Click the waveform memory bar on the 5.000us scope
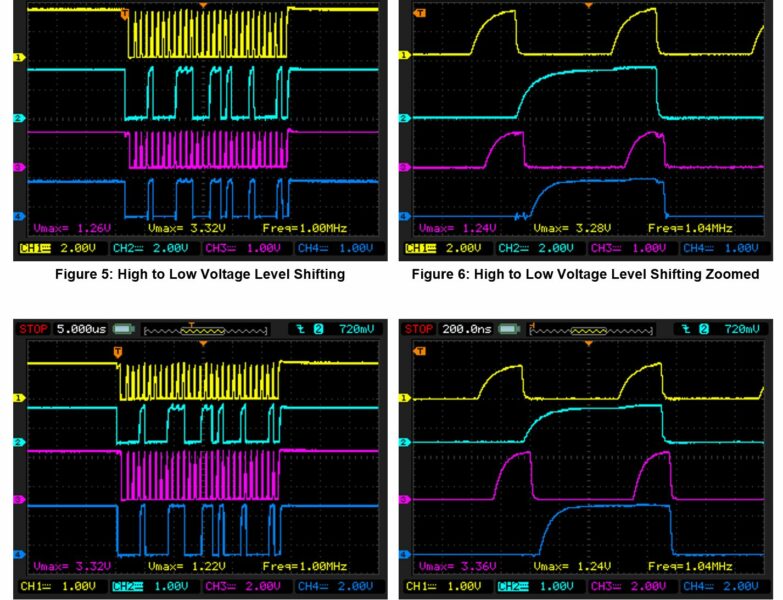This screenshot has width=783, height=600. (206, 330)
